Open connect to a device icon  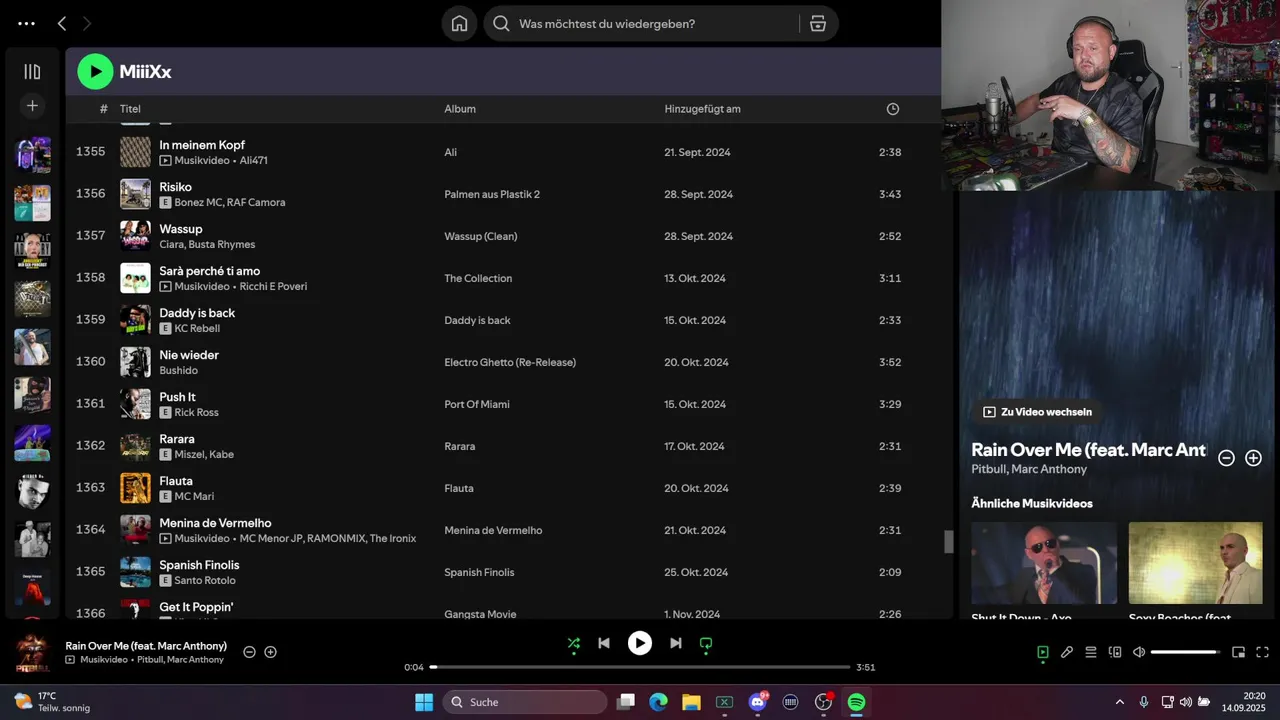tap(1115, 652)
